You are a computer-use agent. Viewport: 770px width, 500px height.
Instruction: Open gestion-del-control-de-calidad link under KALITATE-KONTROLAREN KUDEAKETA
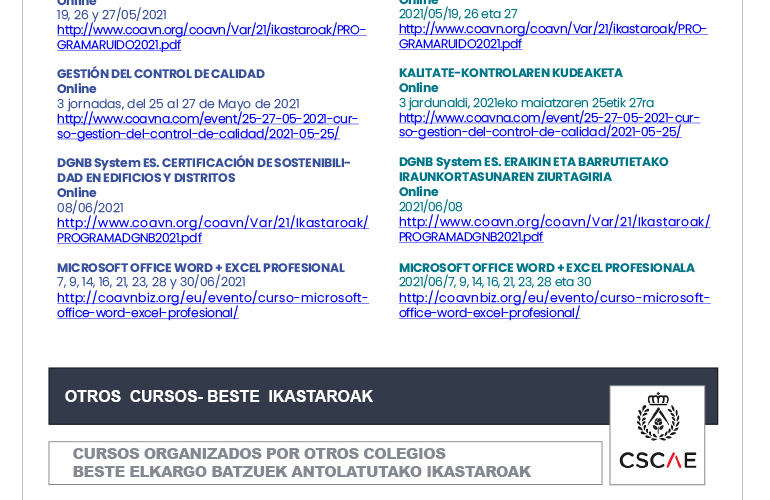[x=549, y=125]
